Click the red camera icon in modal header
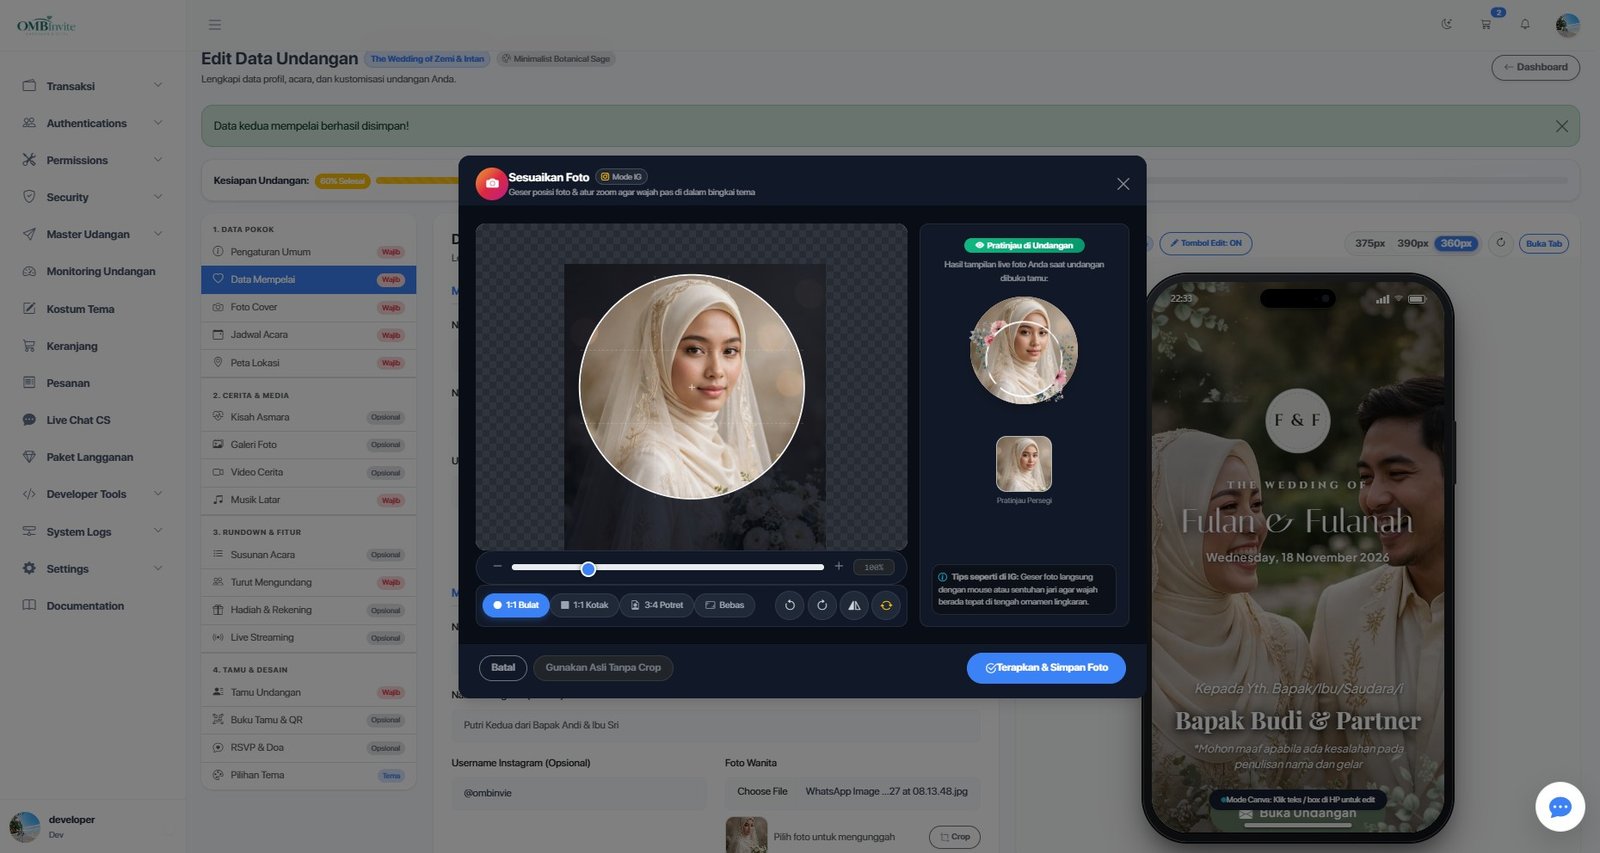This screenshot has height=853, width=1600. tap(491, 183)
